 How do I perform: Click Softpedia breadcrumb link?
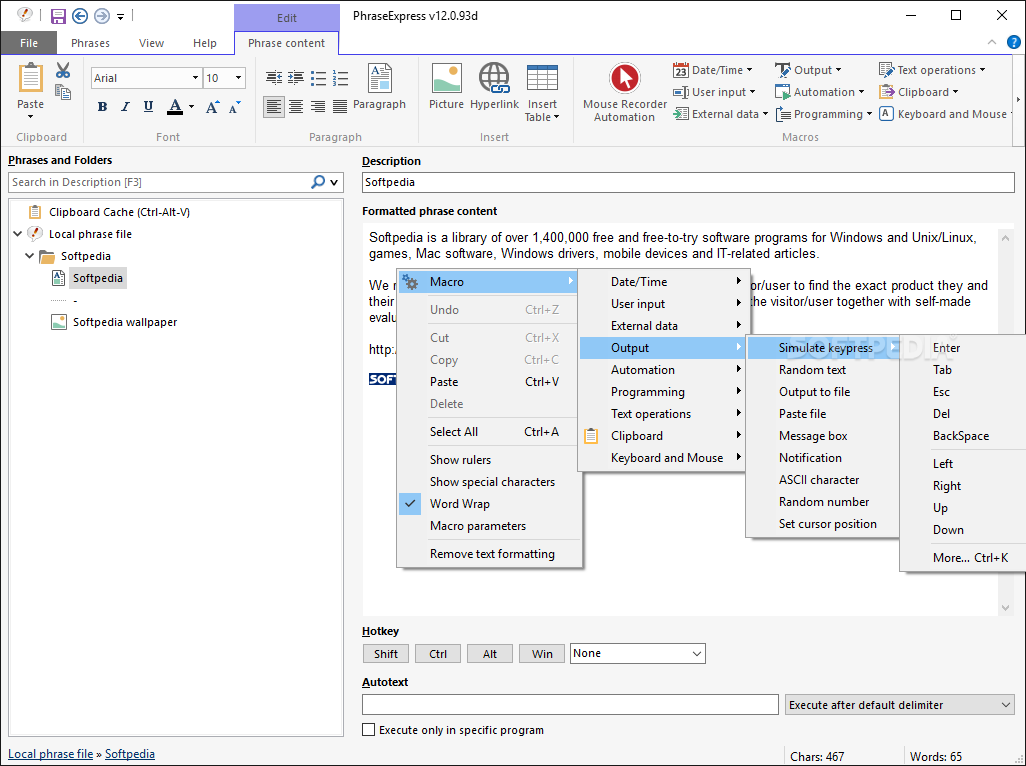130,754
